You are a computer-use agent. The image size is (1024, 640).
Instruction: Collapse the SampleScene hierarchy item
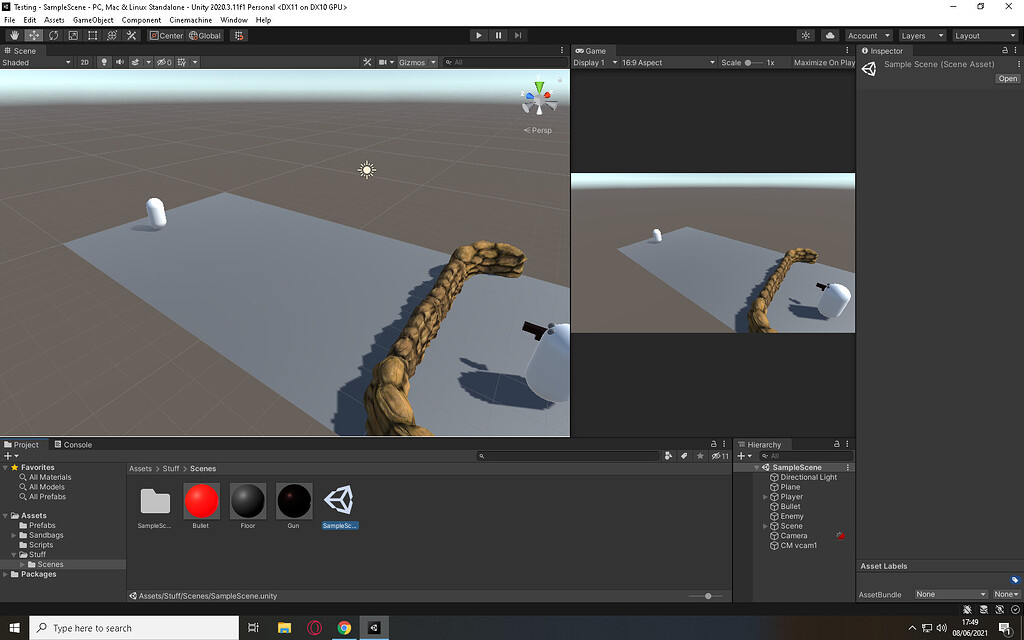pyautogui.click(x=757, y=467)
